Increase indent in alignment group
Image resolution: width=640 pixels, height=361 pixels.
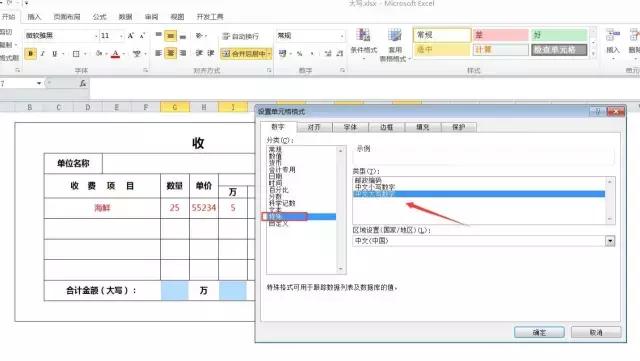(x=211, y=53)
